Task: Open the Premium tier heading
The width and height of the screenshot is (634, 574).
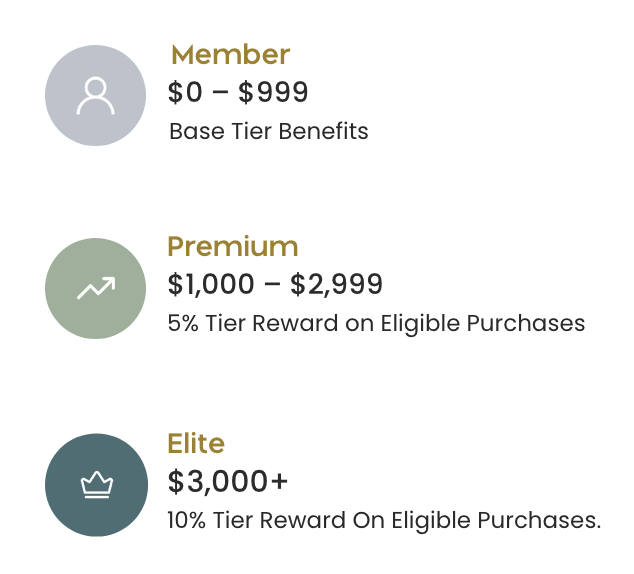Action: (232, 246)
